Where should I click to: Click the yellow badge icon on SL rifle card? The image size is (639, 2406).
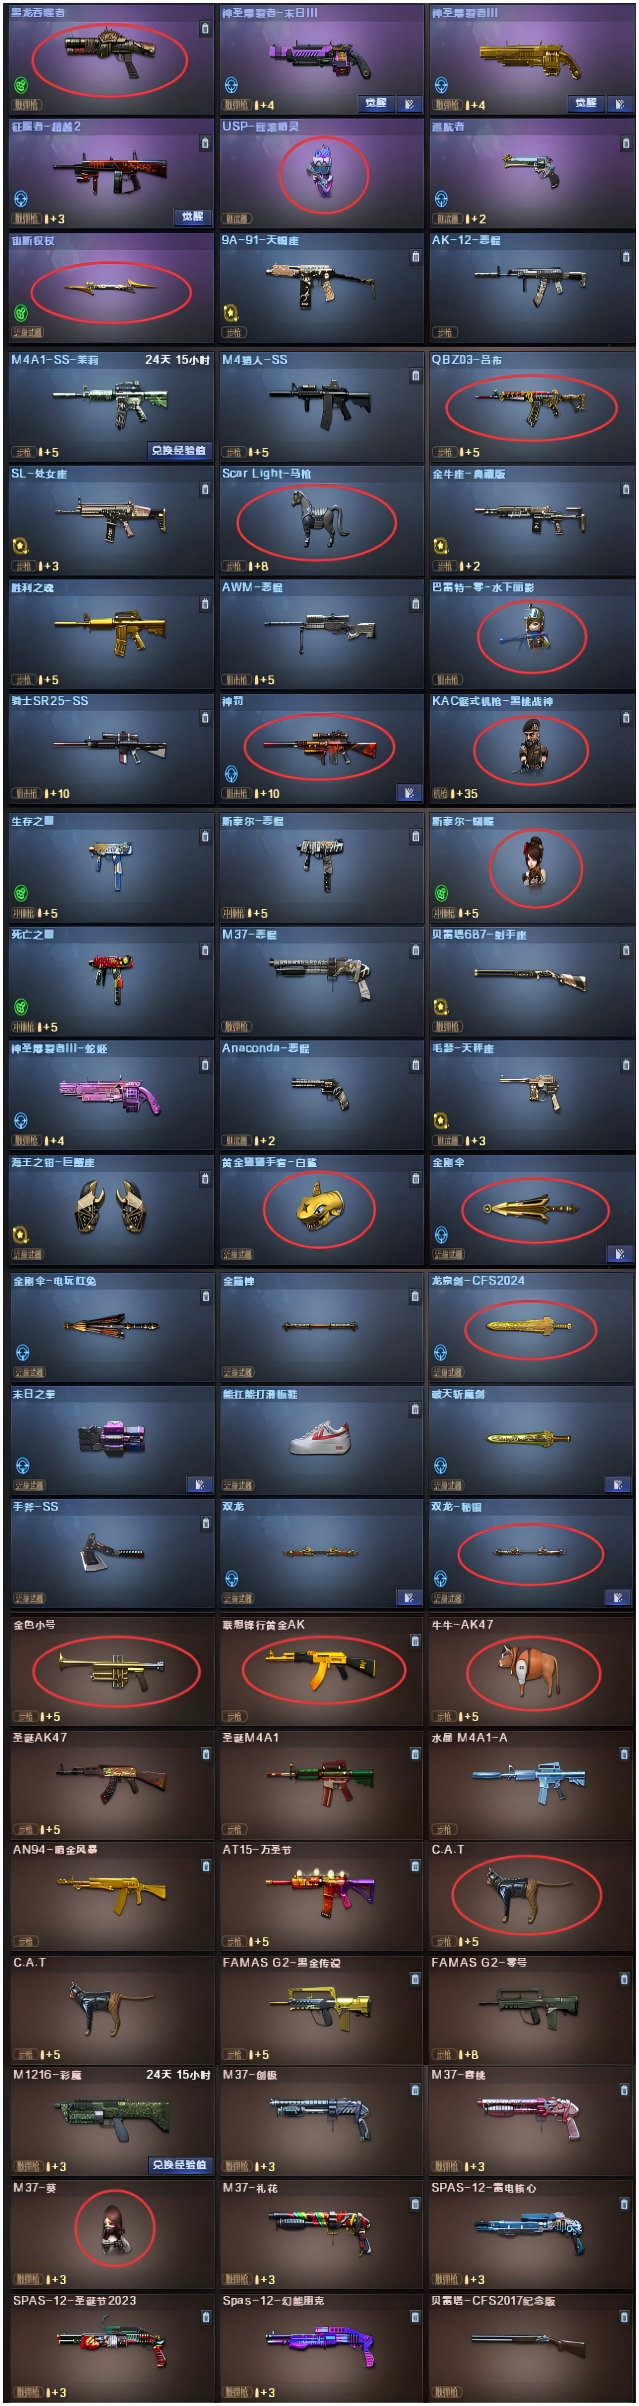[21, 546]
